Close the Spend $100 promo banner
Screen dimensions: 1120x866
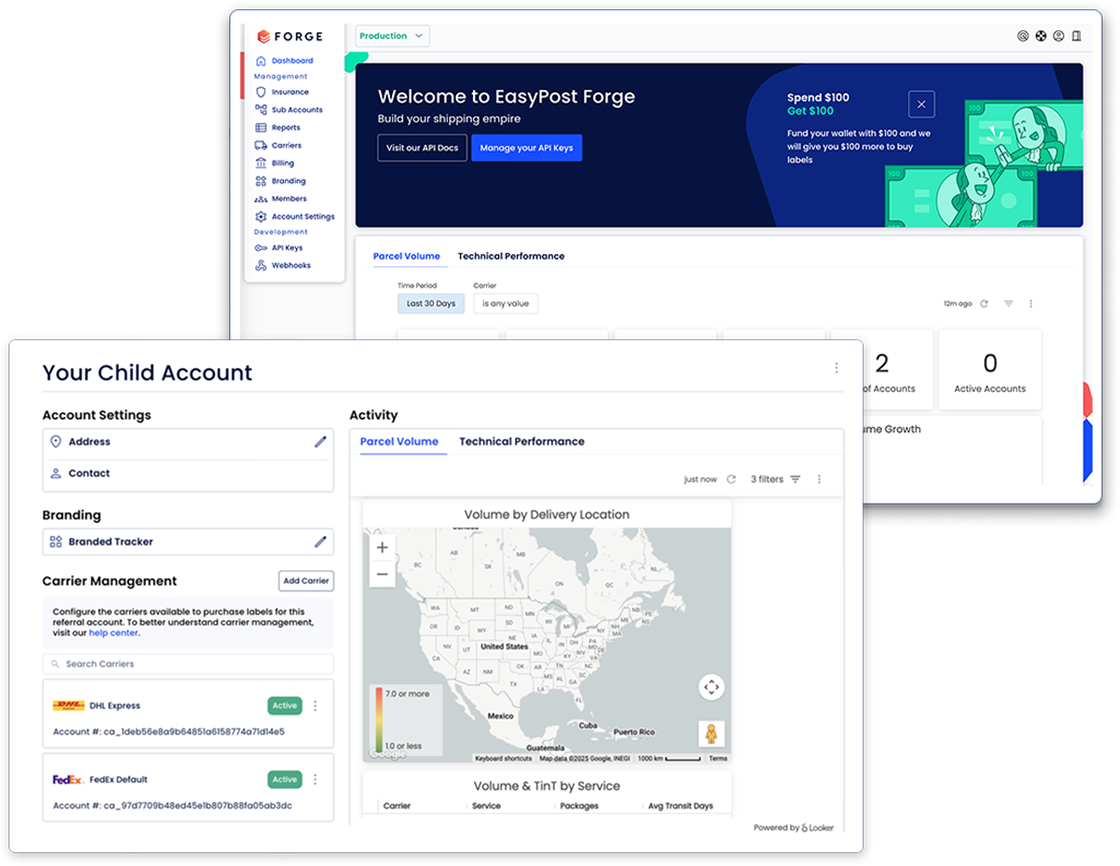pos(921,104)
